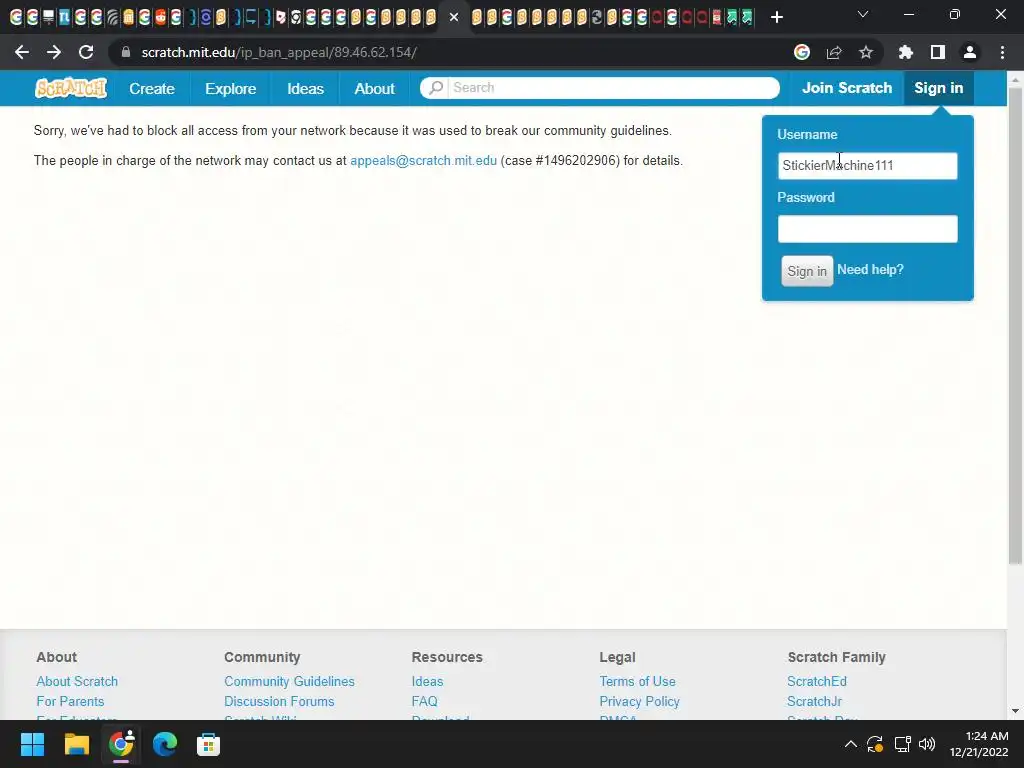Go back using browser back arrow
The width and height of the screenshot is (1024, 768).
click(22, 52)
